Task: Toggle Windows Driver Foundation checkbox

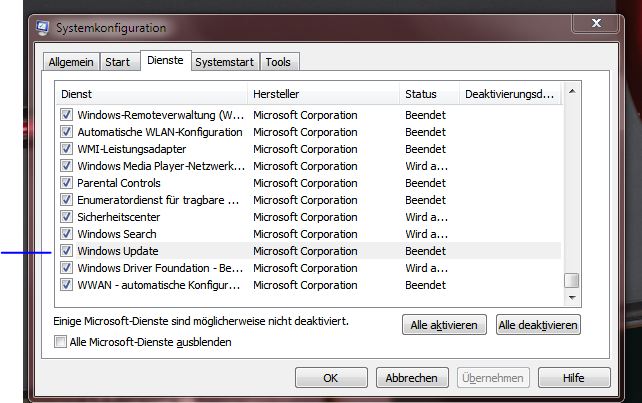Action: 66,267
